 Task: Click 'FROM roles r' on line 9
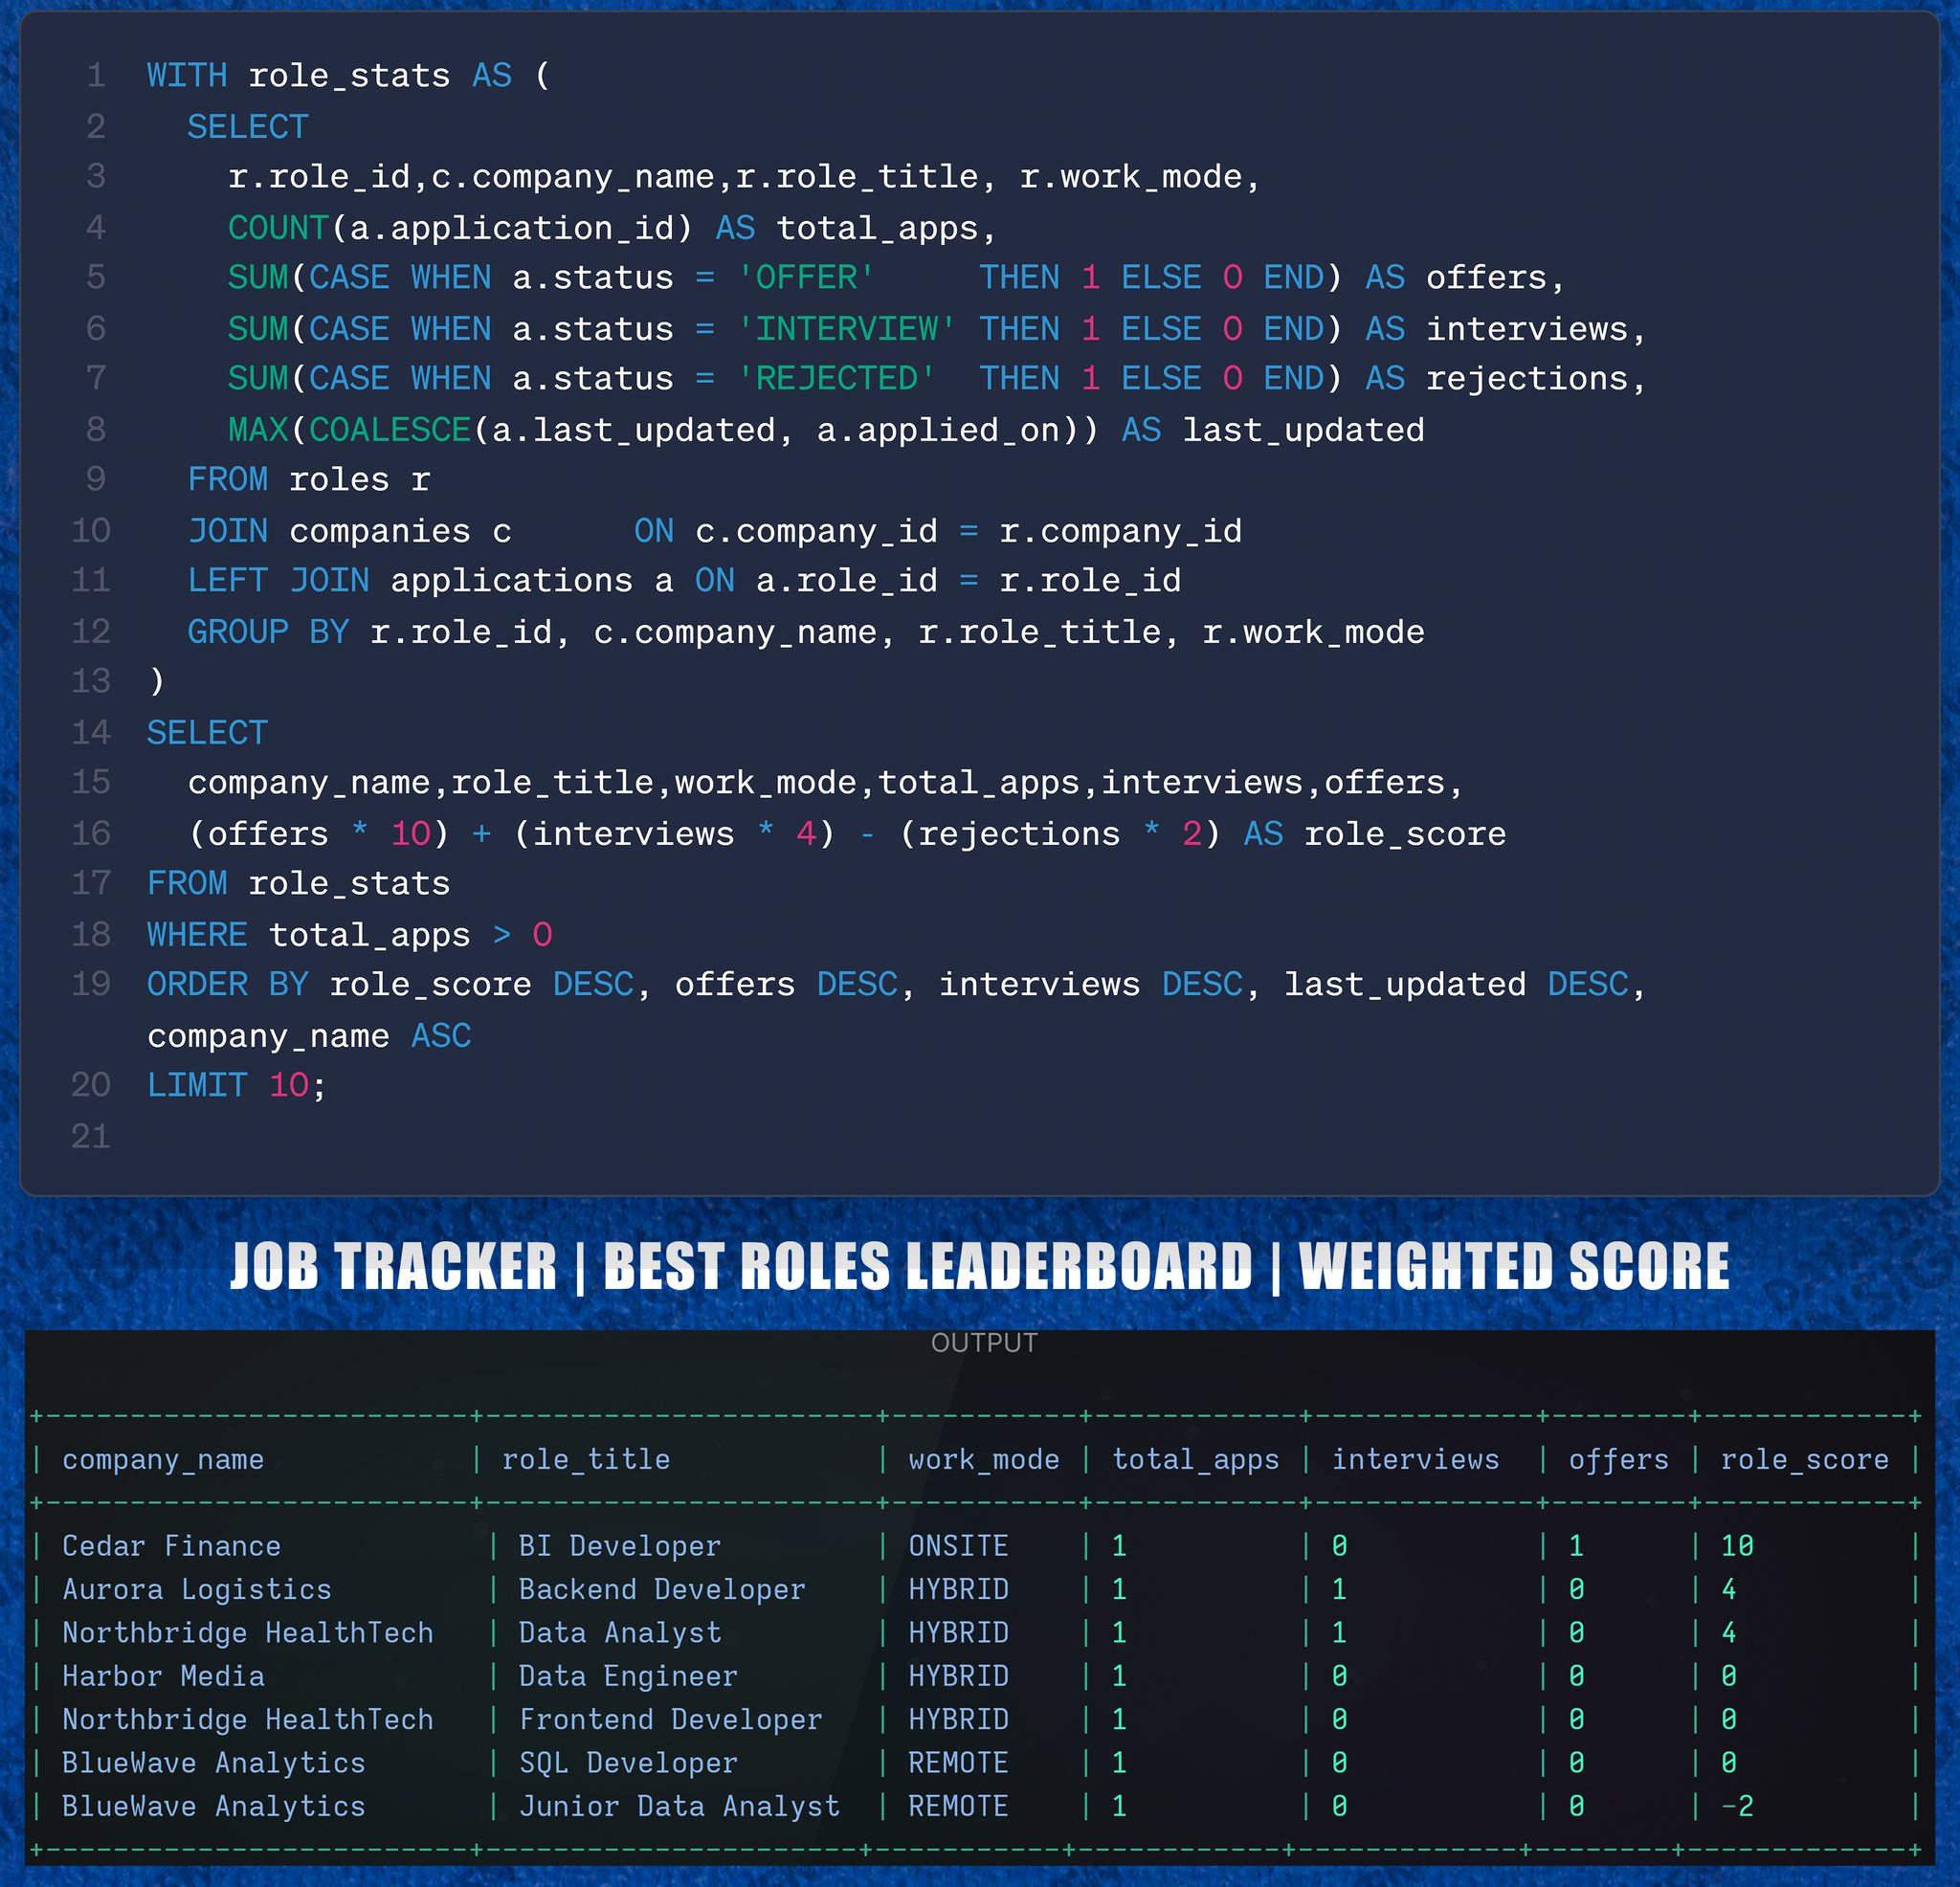coord(309,480)
